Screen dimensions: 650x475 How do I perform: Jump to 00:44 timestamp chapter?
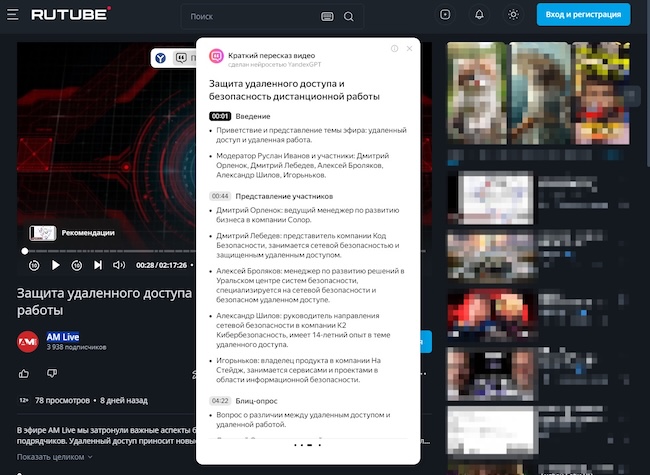pyautogui.click(x=220, y=196)
